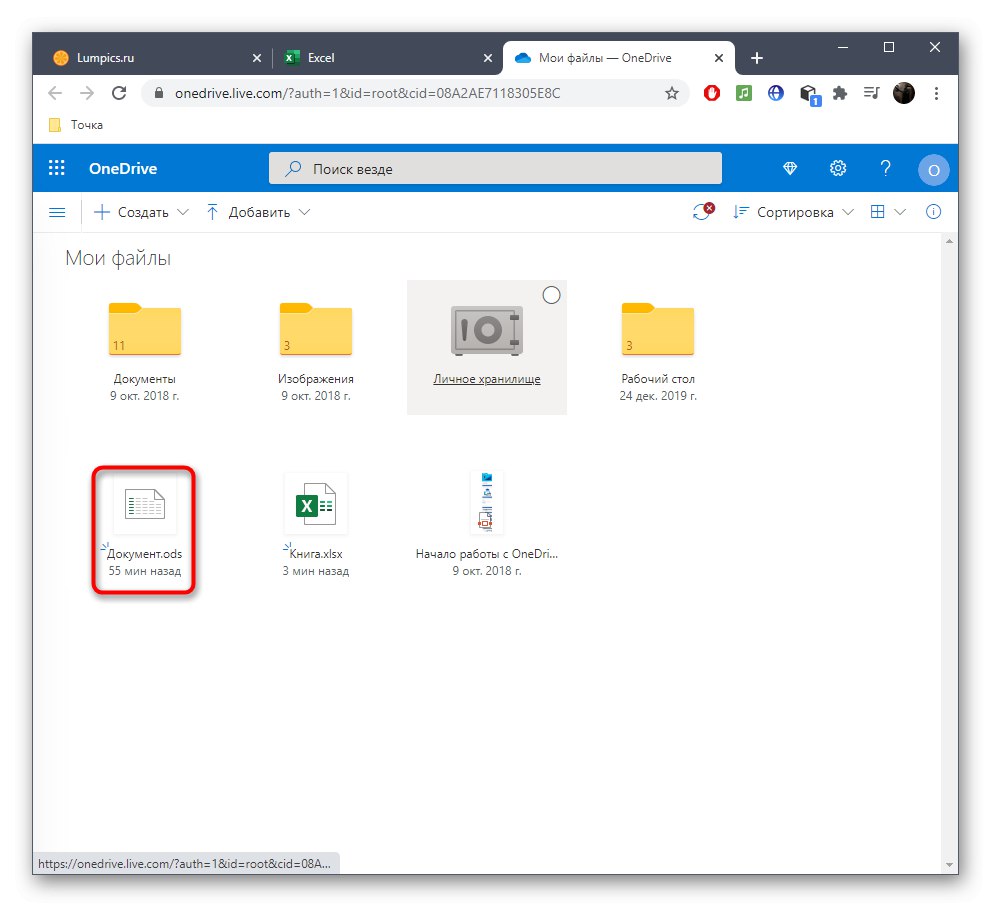Open OneDrive Settings gear icon
The image size is (991, 907).
pos(838,169)
